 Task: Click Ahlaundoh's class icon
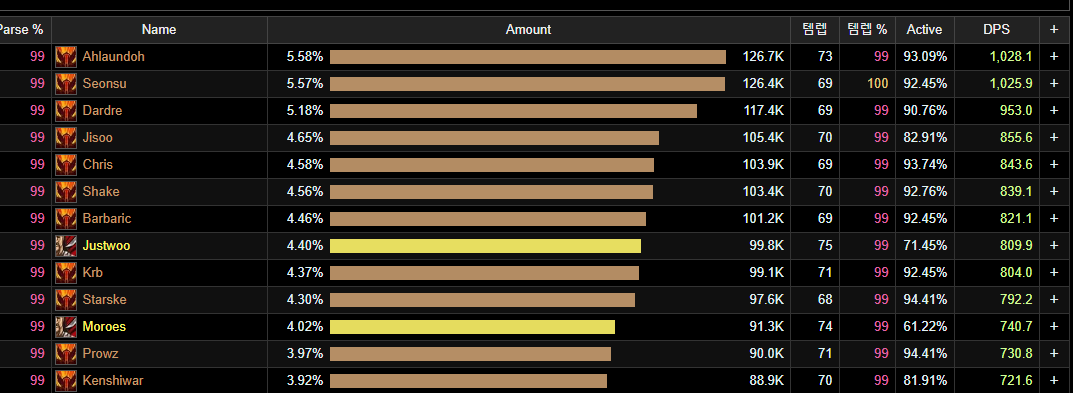pos(66,57)
